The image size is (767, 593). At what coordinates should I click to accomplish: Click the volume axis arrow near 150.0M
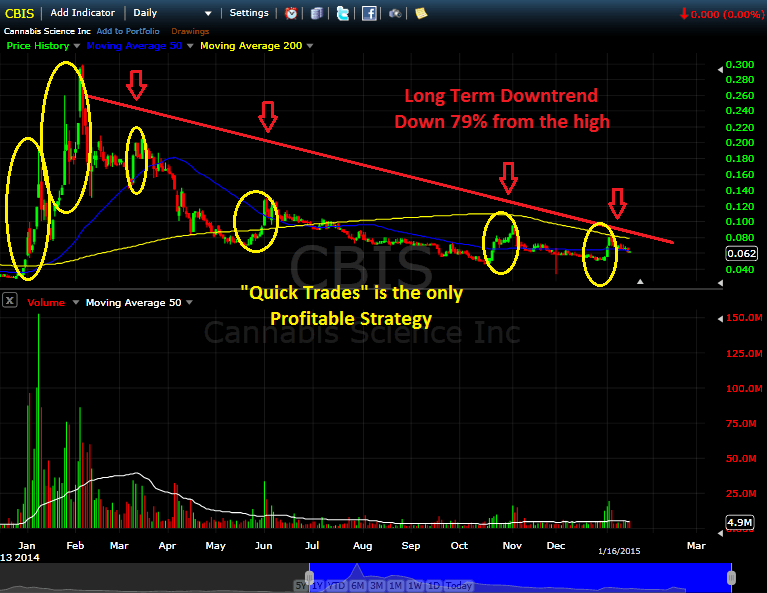tap(720, 319)
